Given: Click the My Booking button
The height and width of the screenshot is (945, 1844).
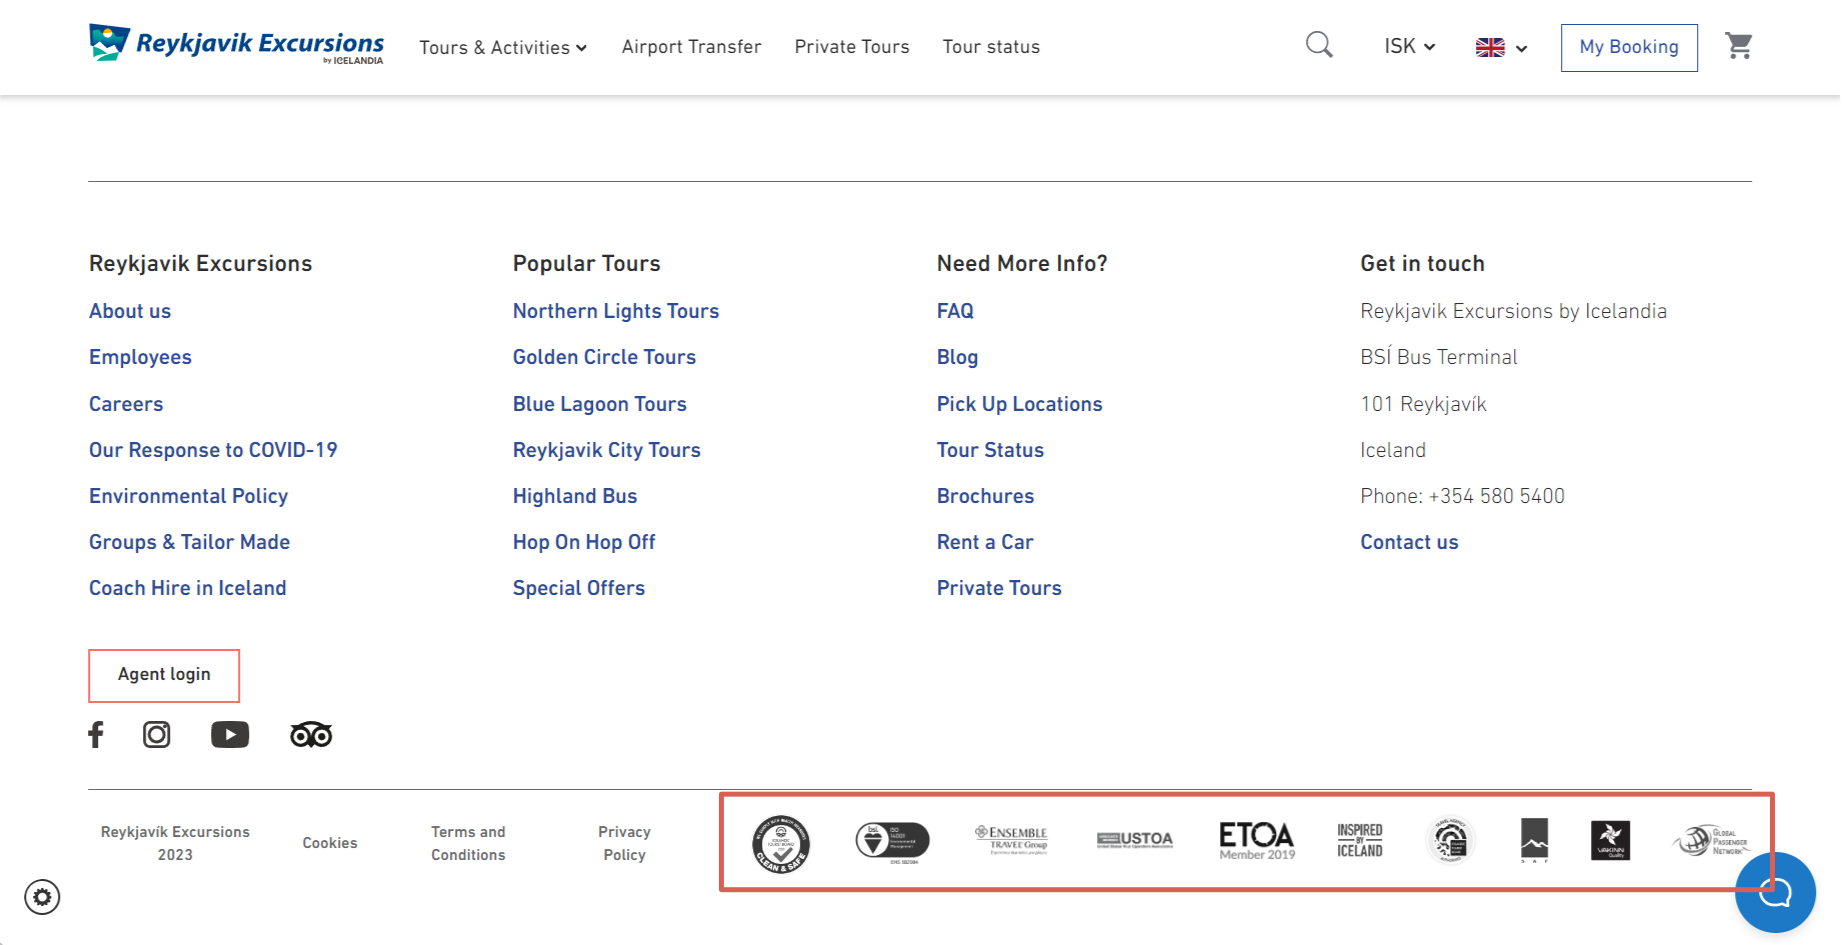Looking at the screenshot, I should (1629, 47).
